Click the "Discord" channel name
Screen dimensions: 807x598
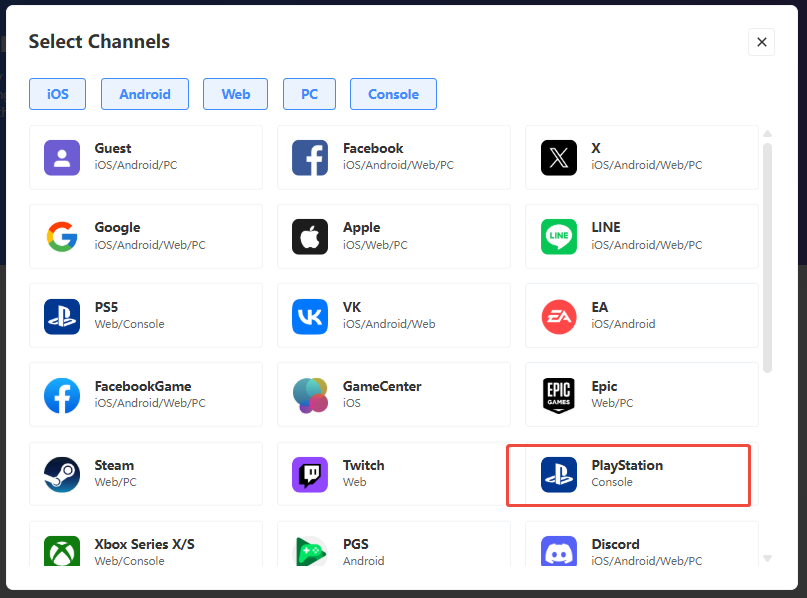(616, 544)
